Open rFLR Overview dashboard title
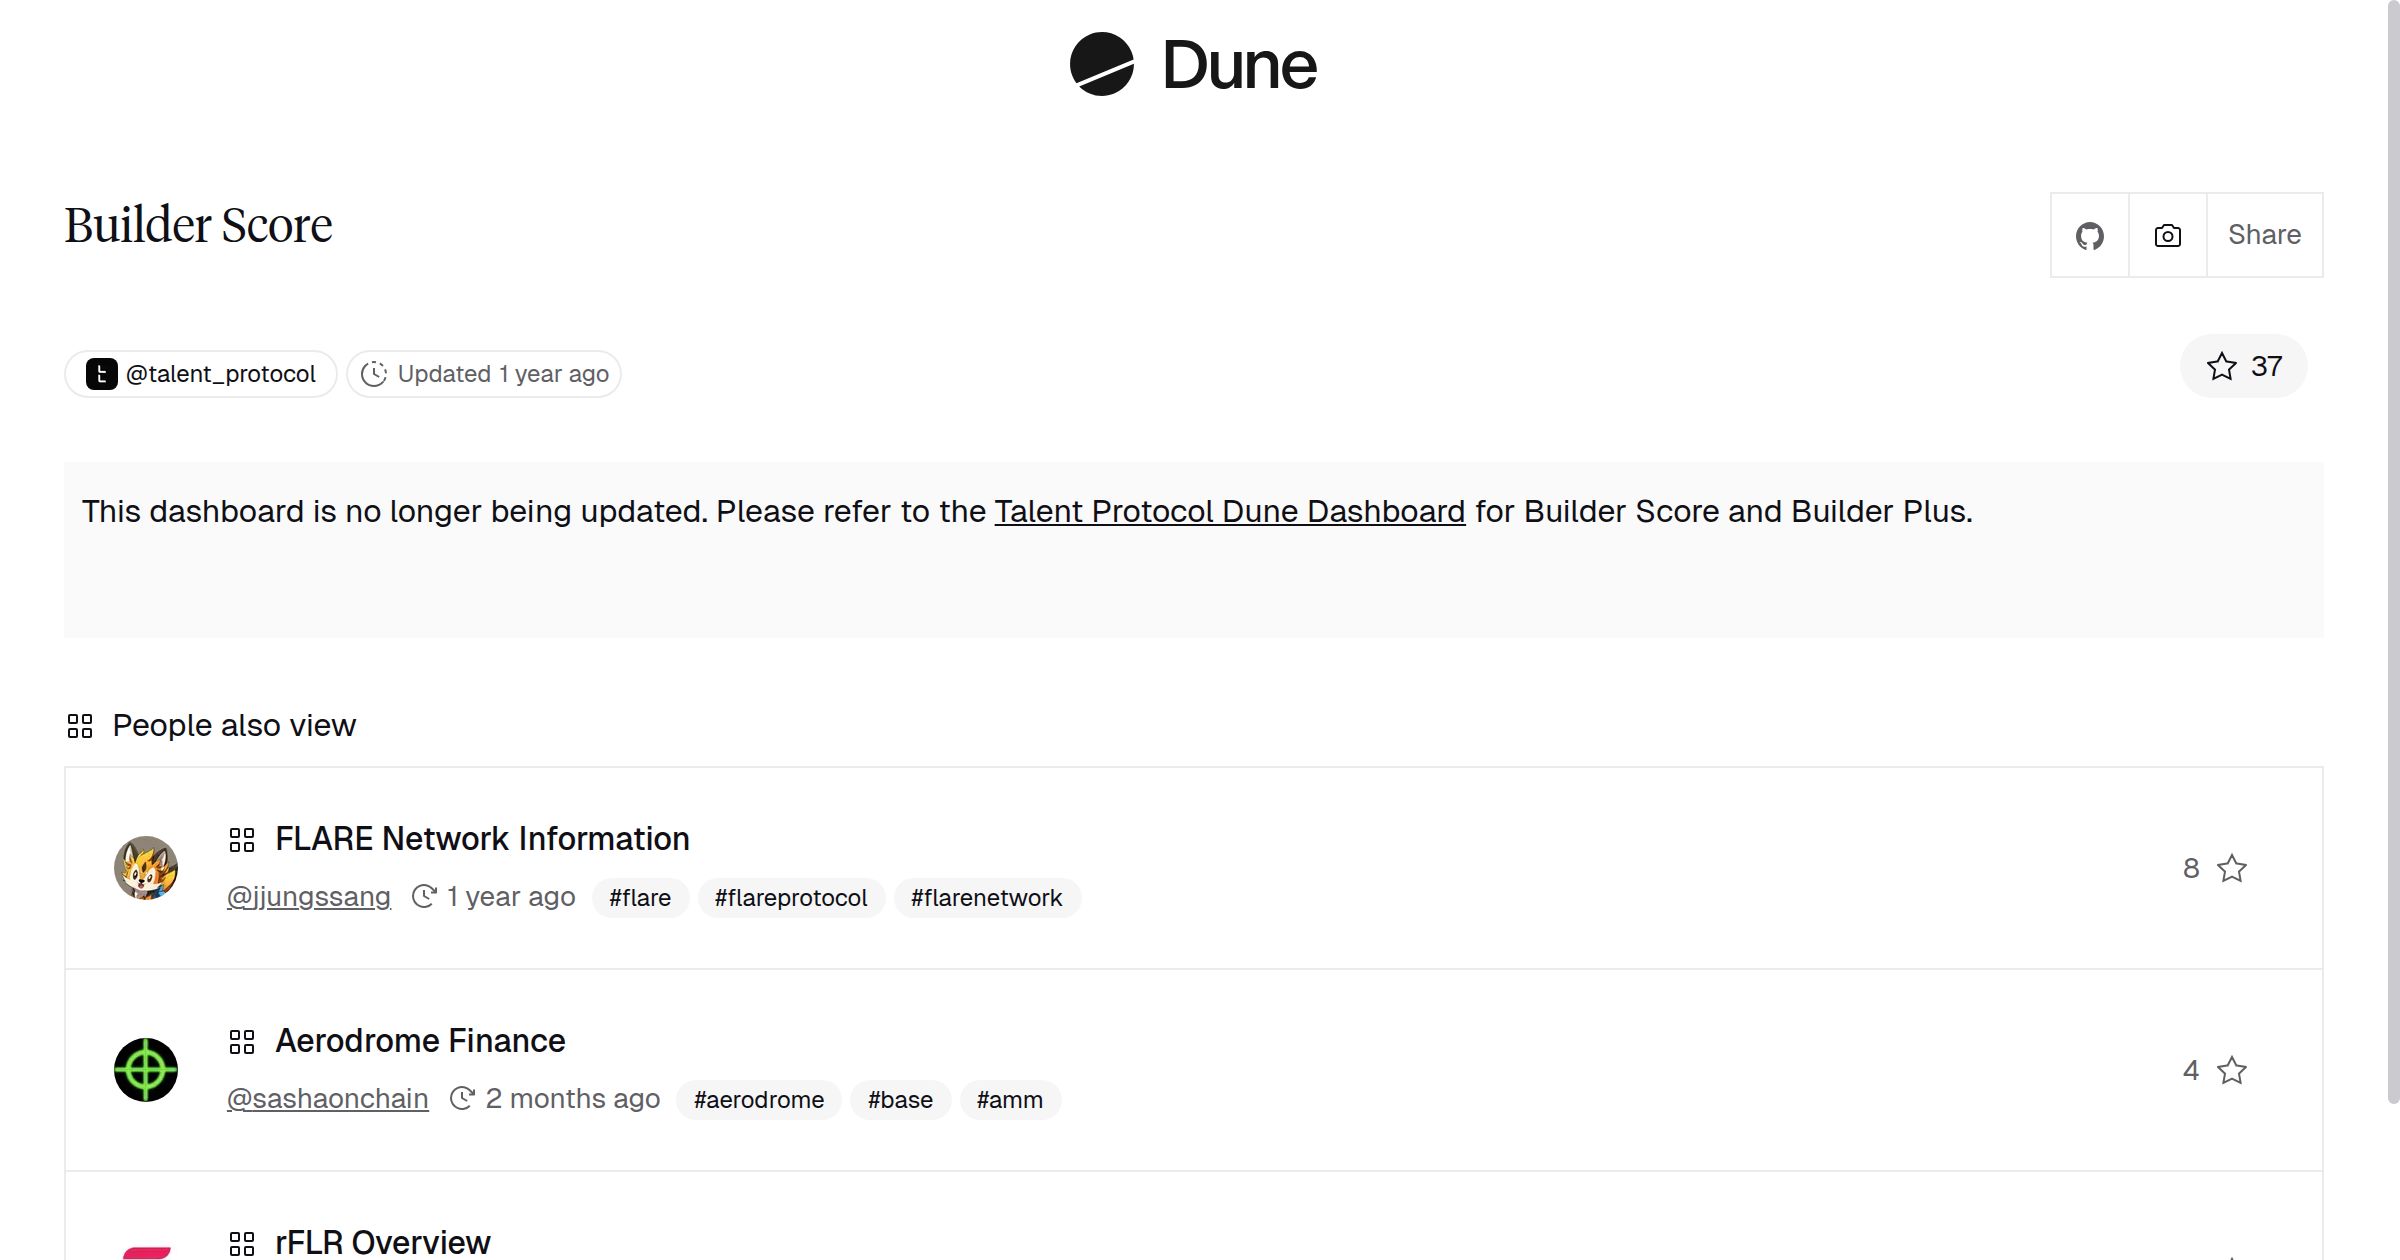The width and height of the screenshot is (2400, 1260). pos(382,1242)
